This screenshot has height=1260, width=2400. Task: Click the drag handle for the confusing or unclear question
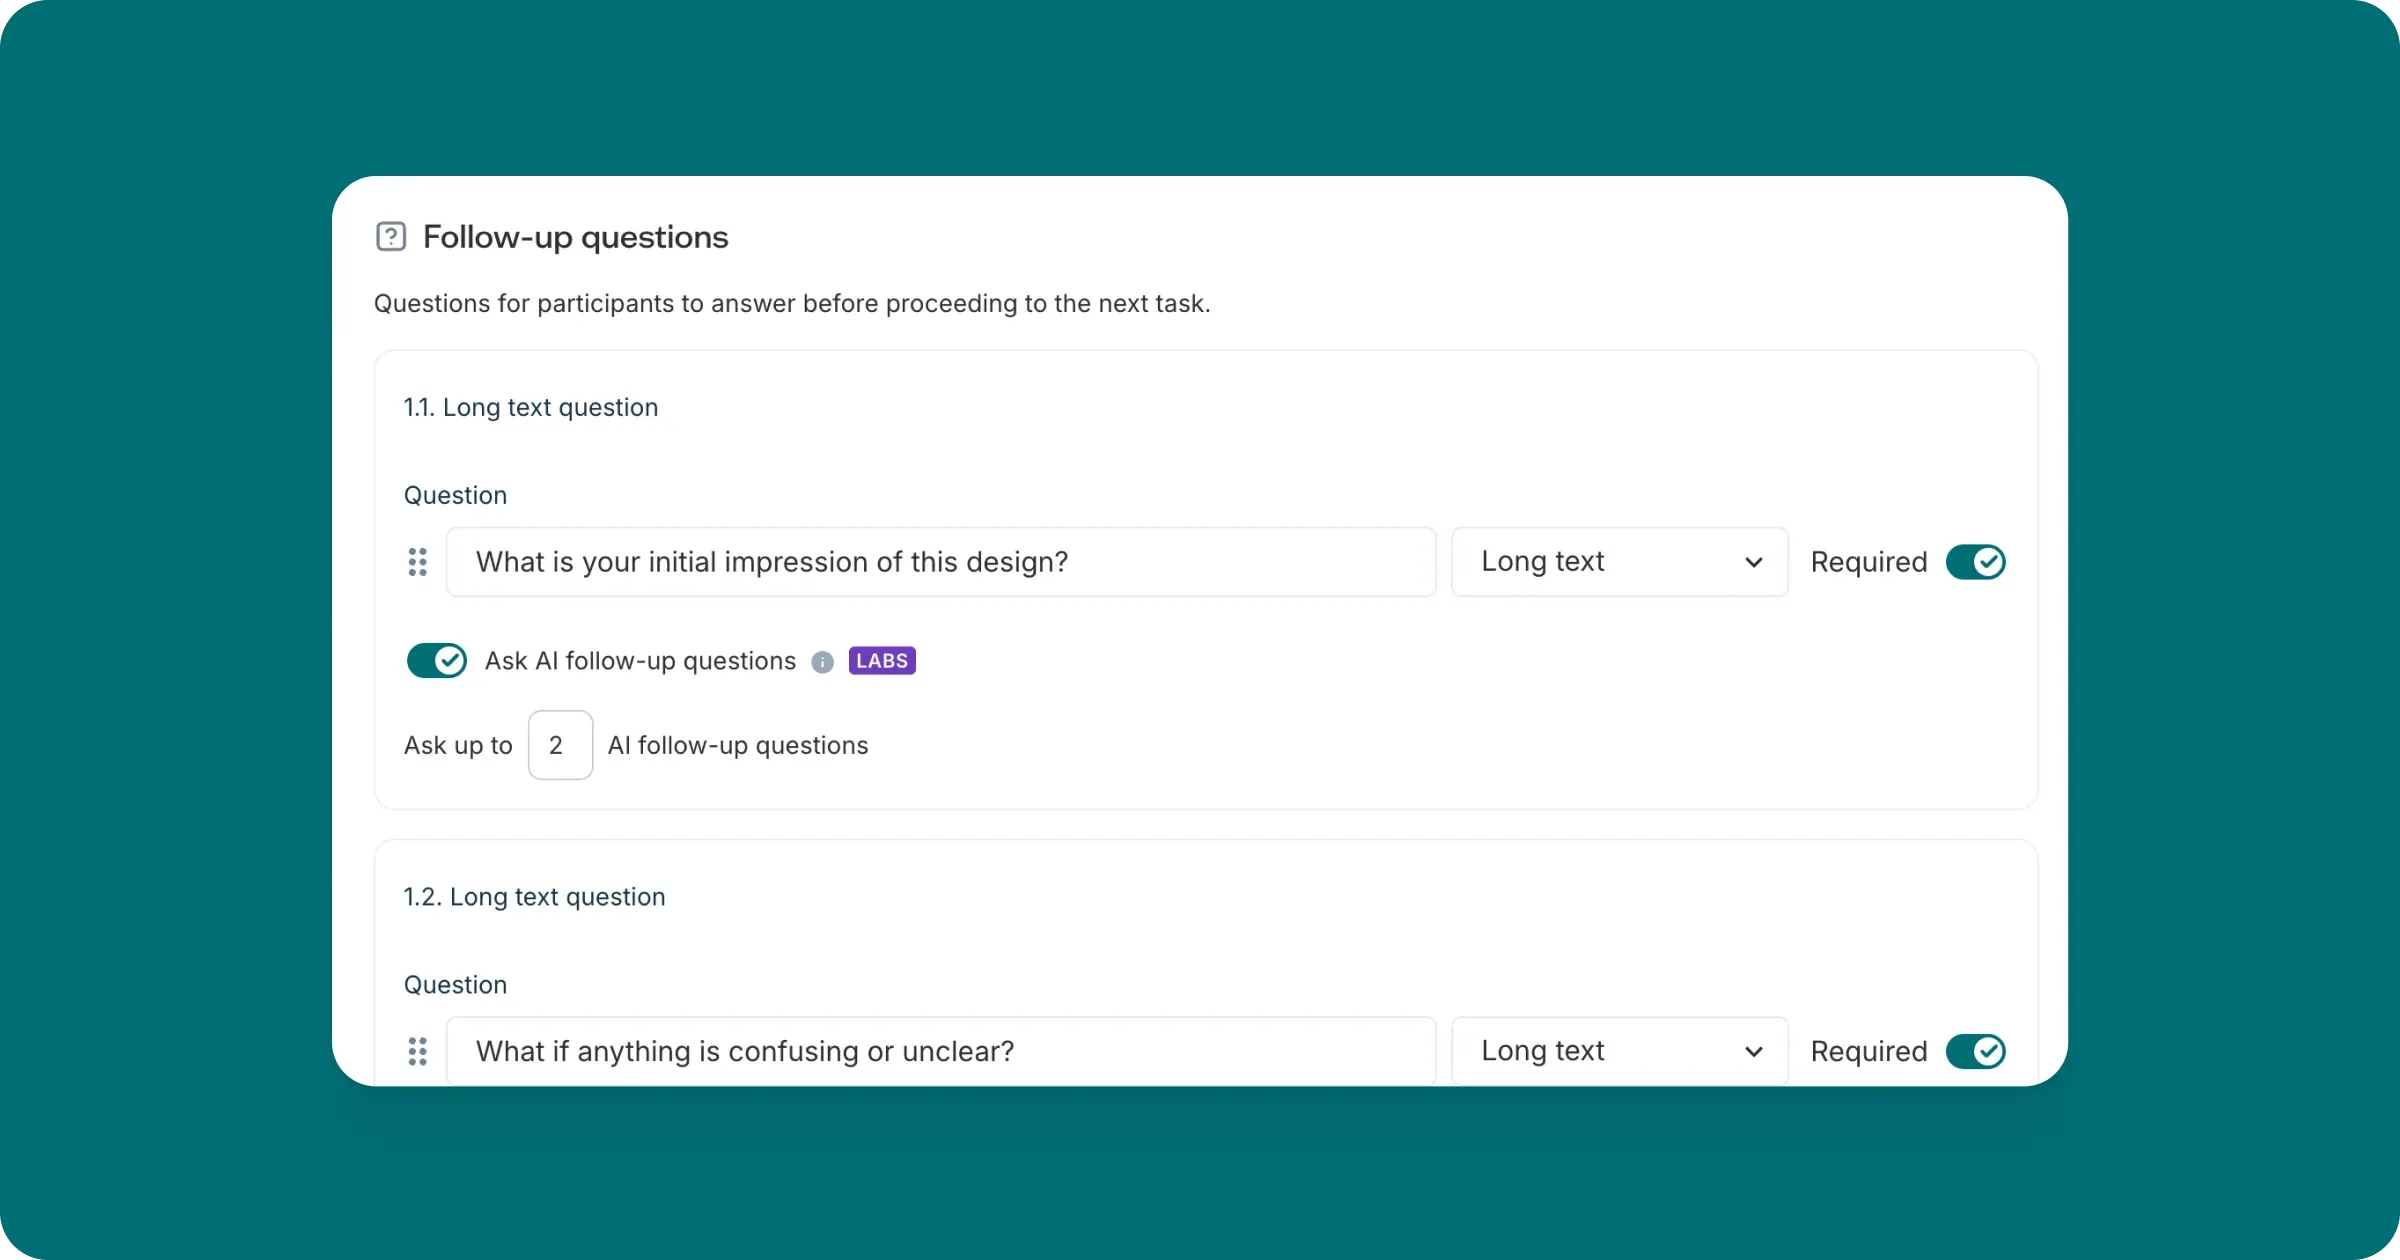pyautogui.click(x=418, y=1051)
